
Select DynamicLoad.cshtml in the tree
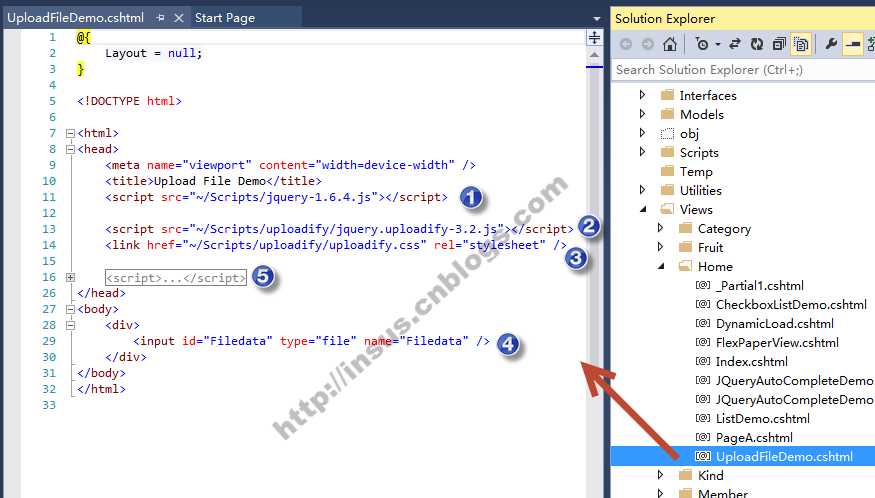(775, 323)
